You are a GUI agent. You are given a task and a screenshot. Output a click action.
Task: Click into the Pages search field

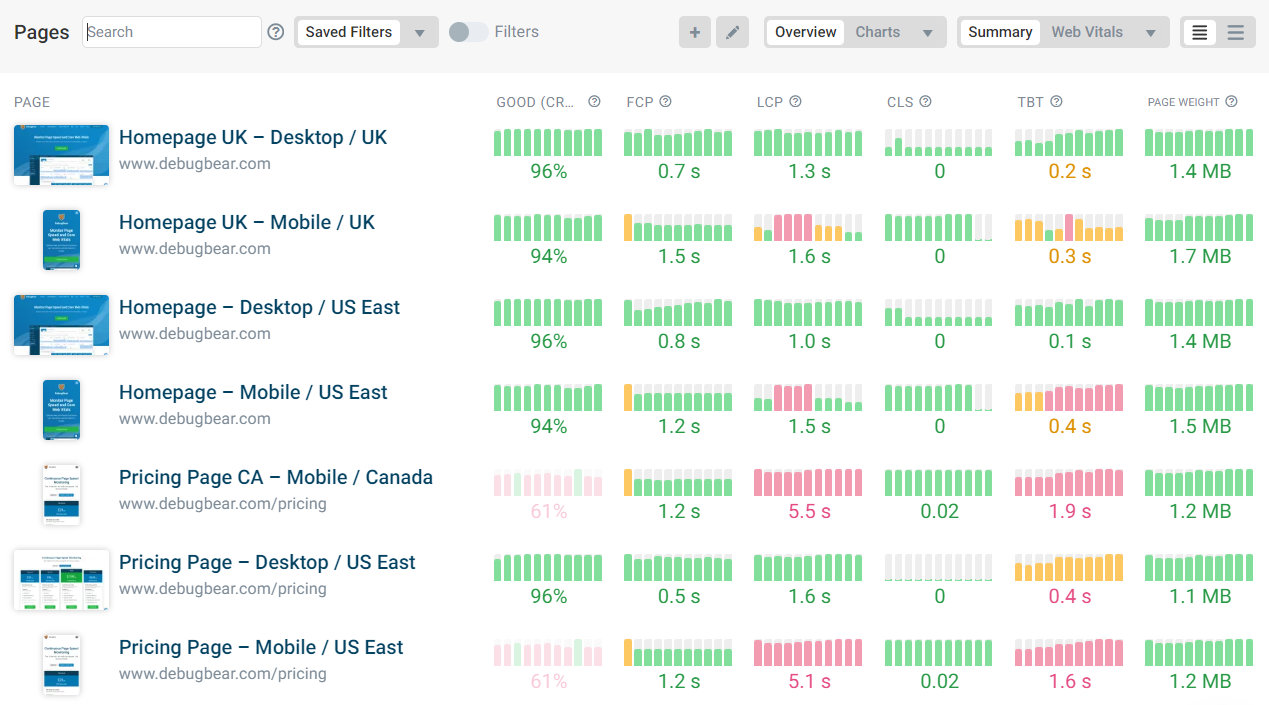point(171,32)
